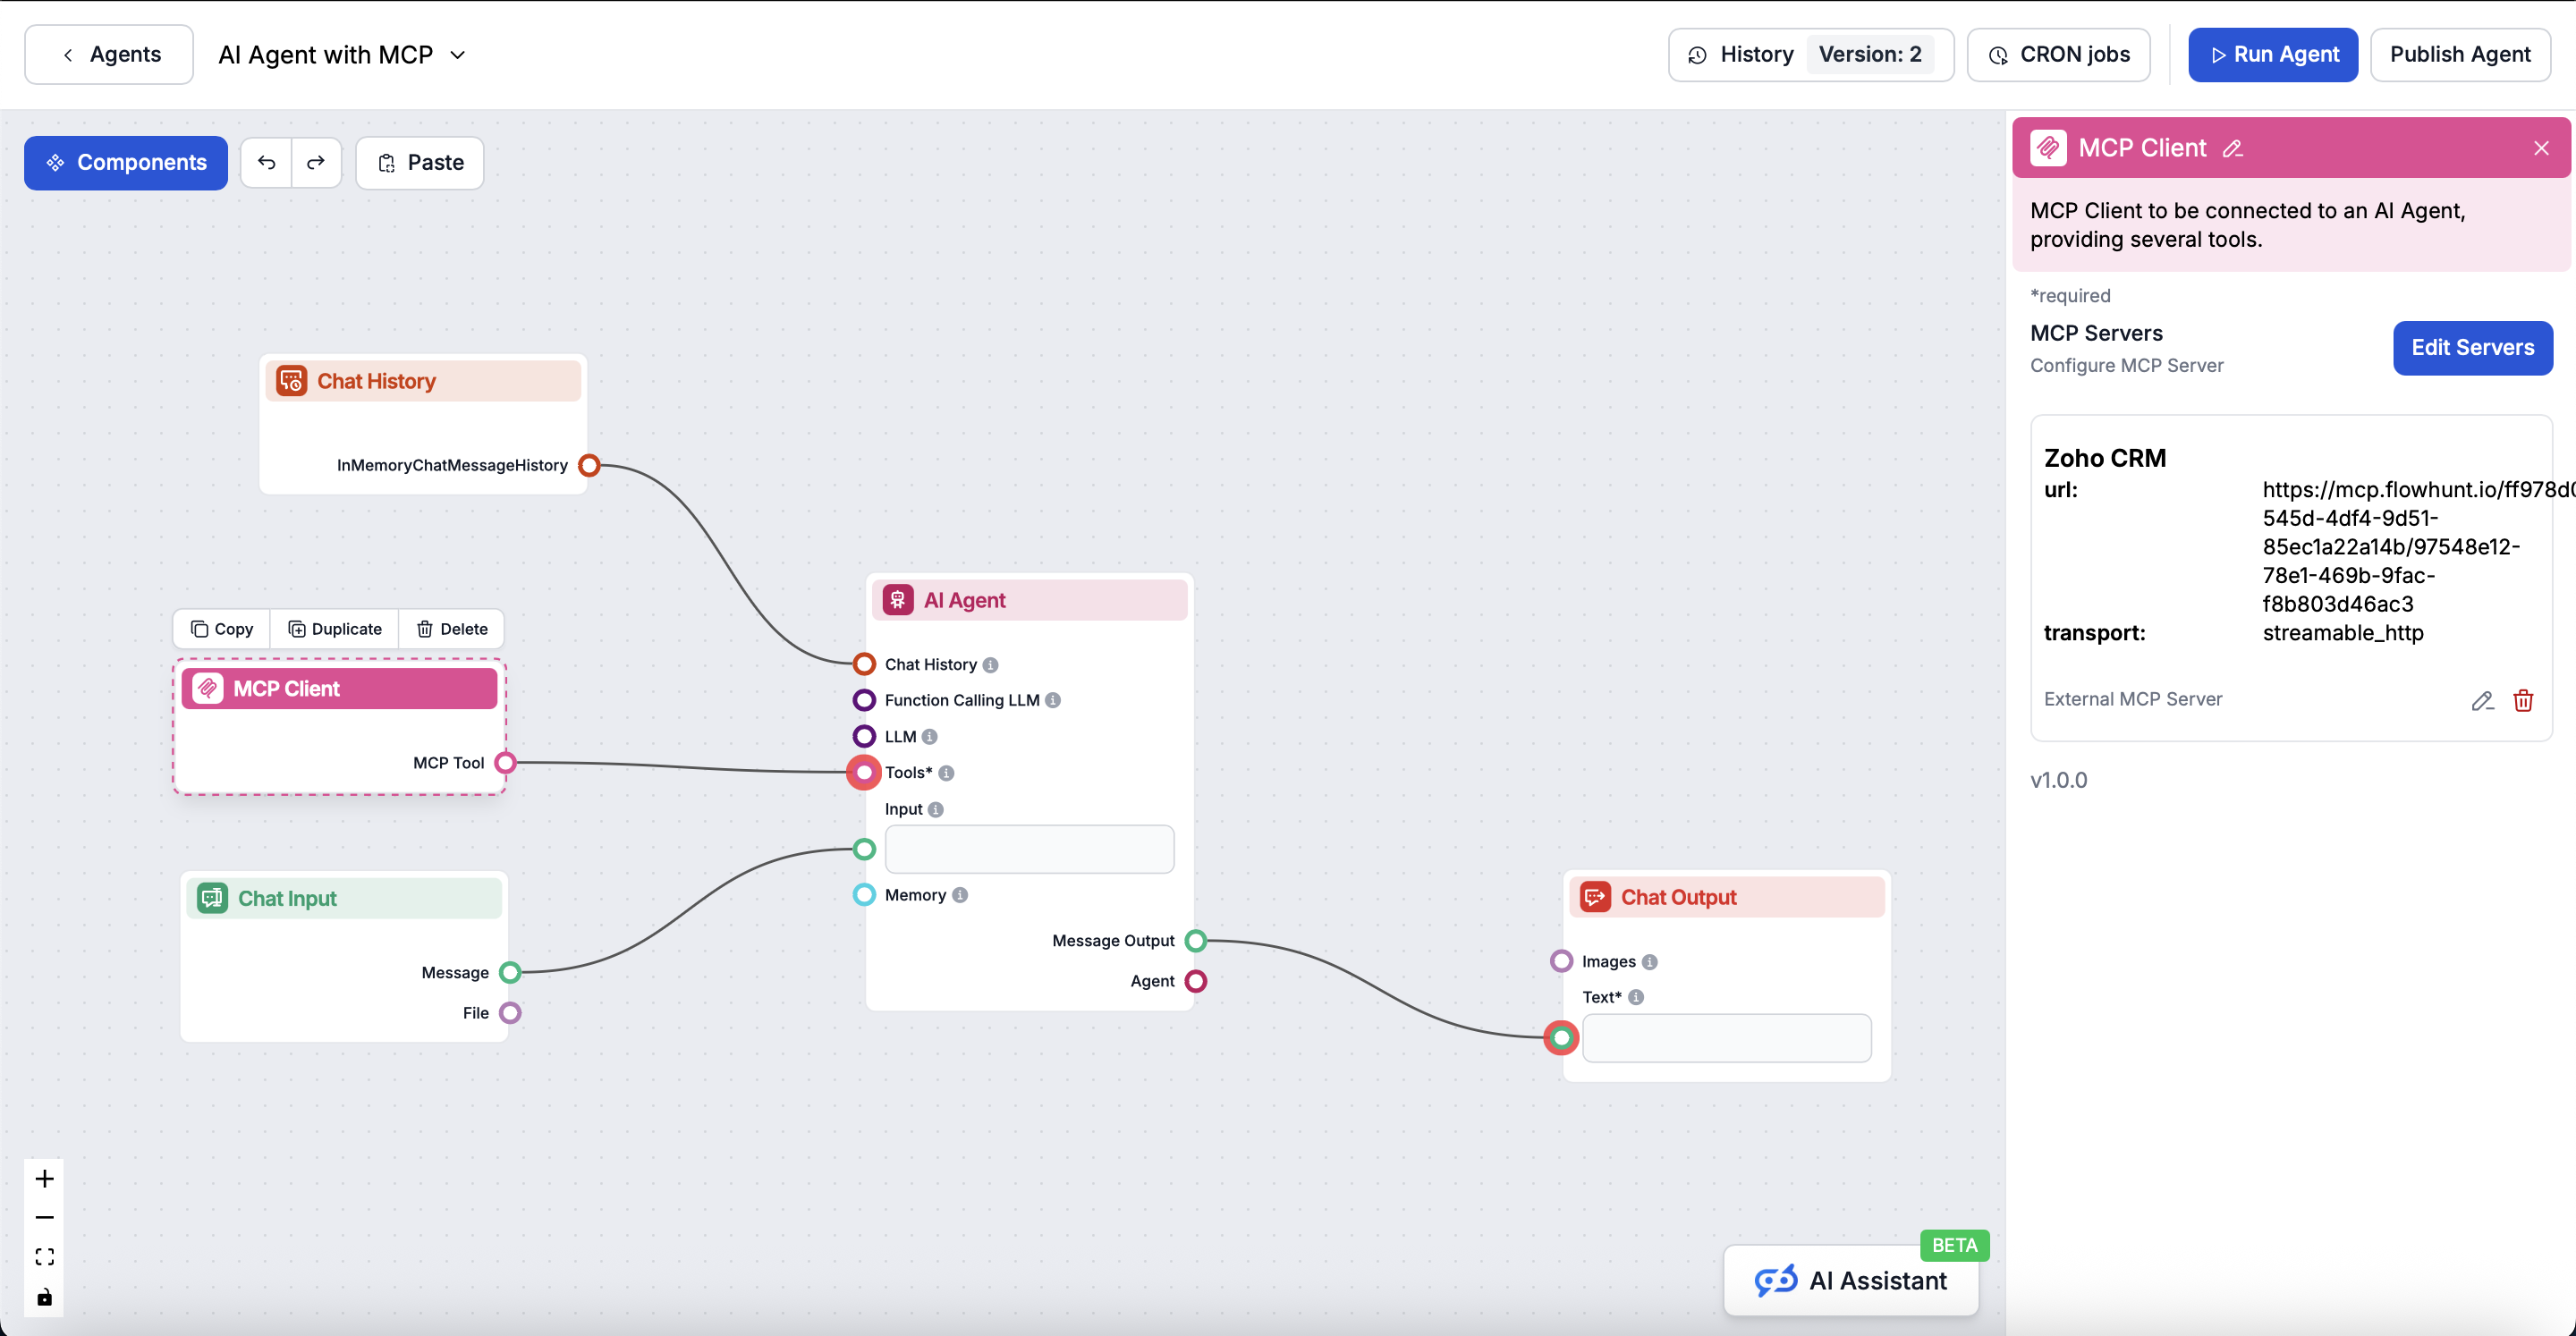Duplicate the MCP Client node
The width and height of the screenshot is (2576, 1336).
(x=335, y=628)
